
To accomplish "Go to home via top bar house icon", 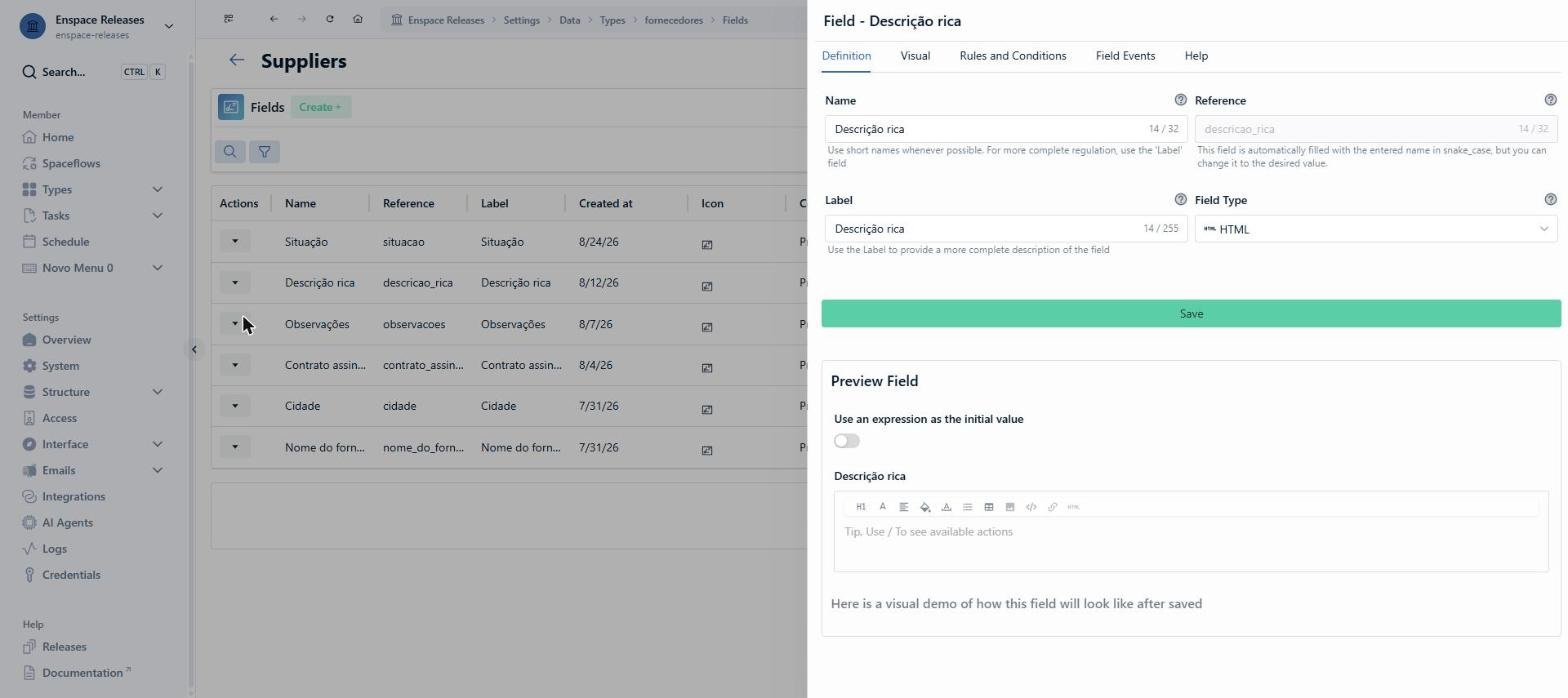I will pyautogui.click(x=357, y=19).
